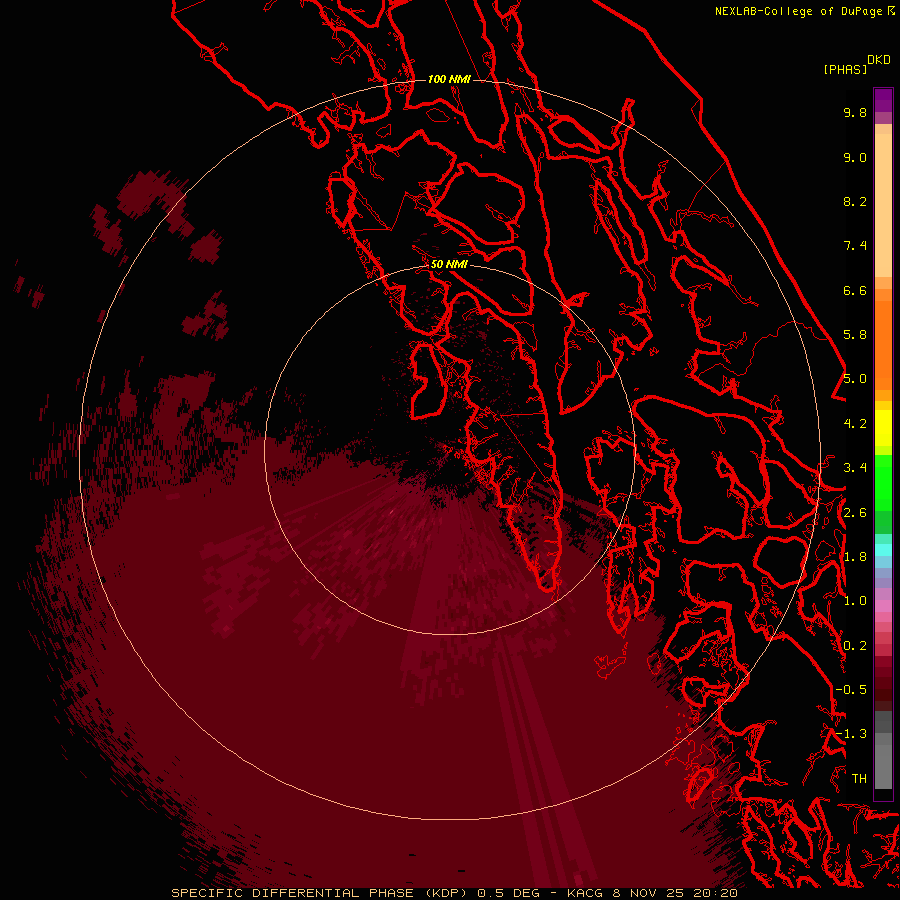Click the cyan segment of the color bar
Viewport: 900px width, 900px height.
tap(883, 549)
